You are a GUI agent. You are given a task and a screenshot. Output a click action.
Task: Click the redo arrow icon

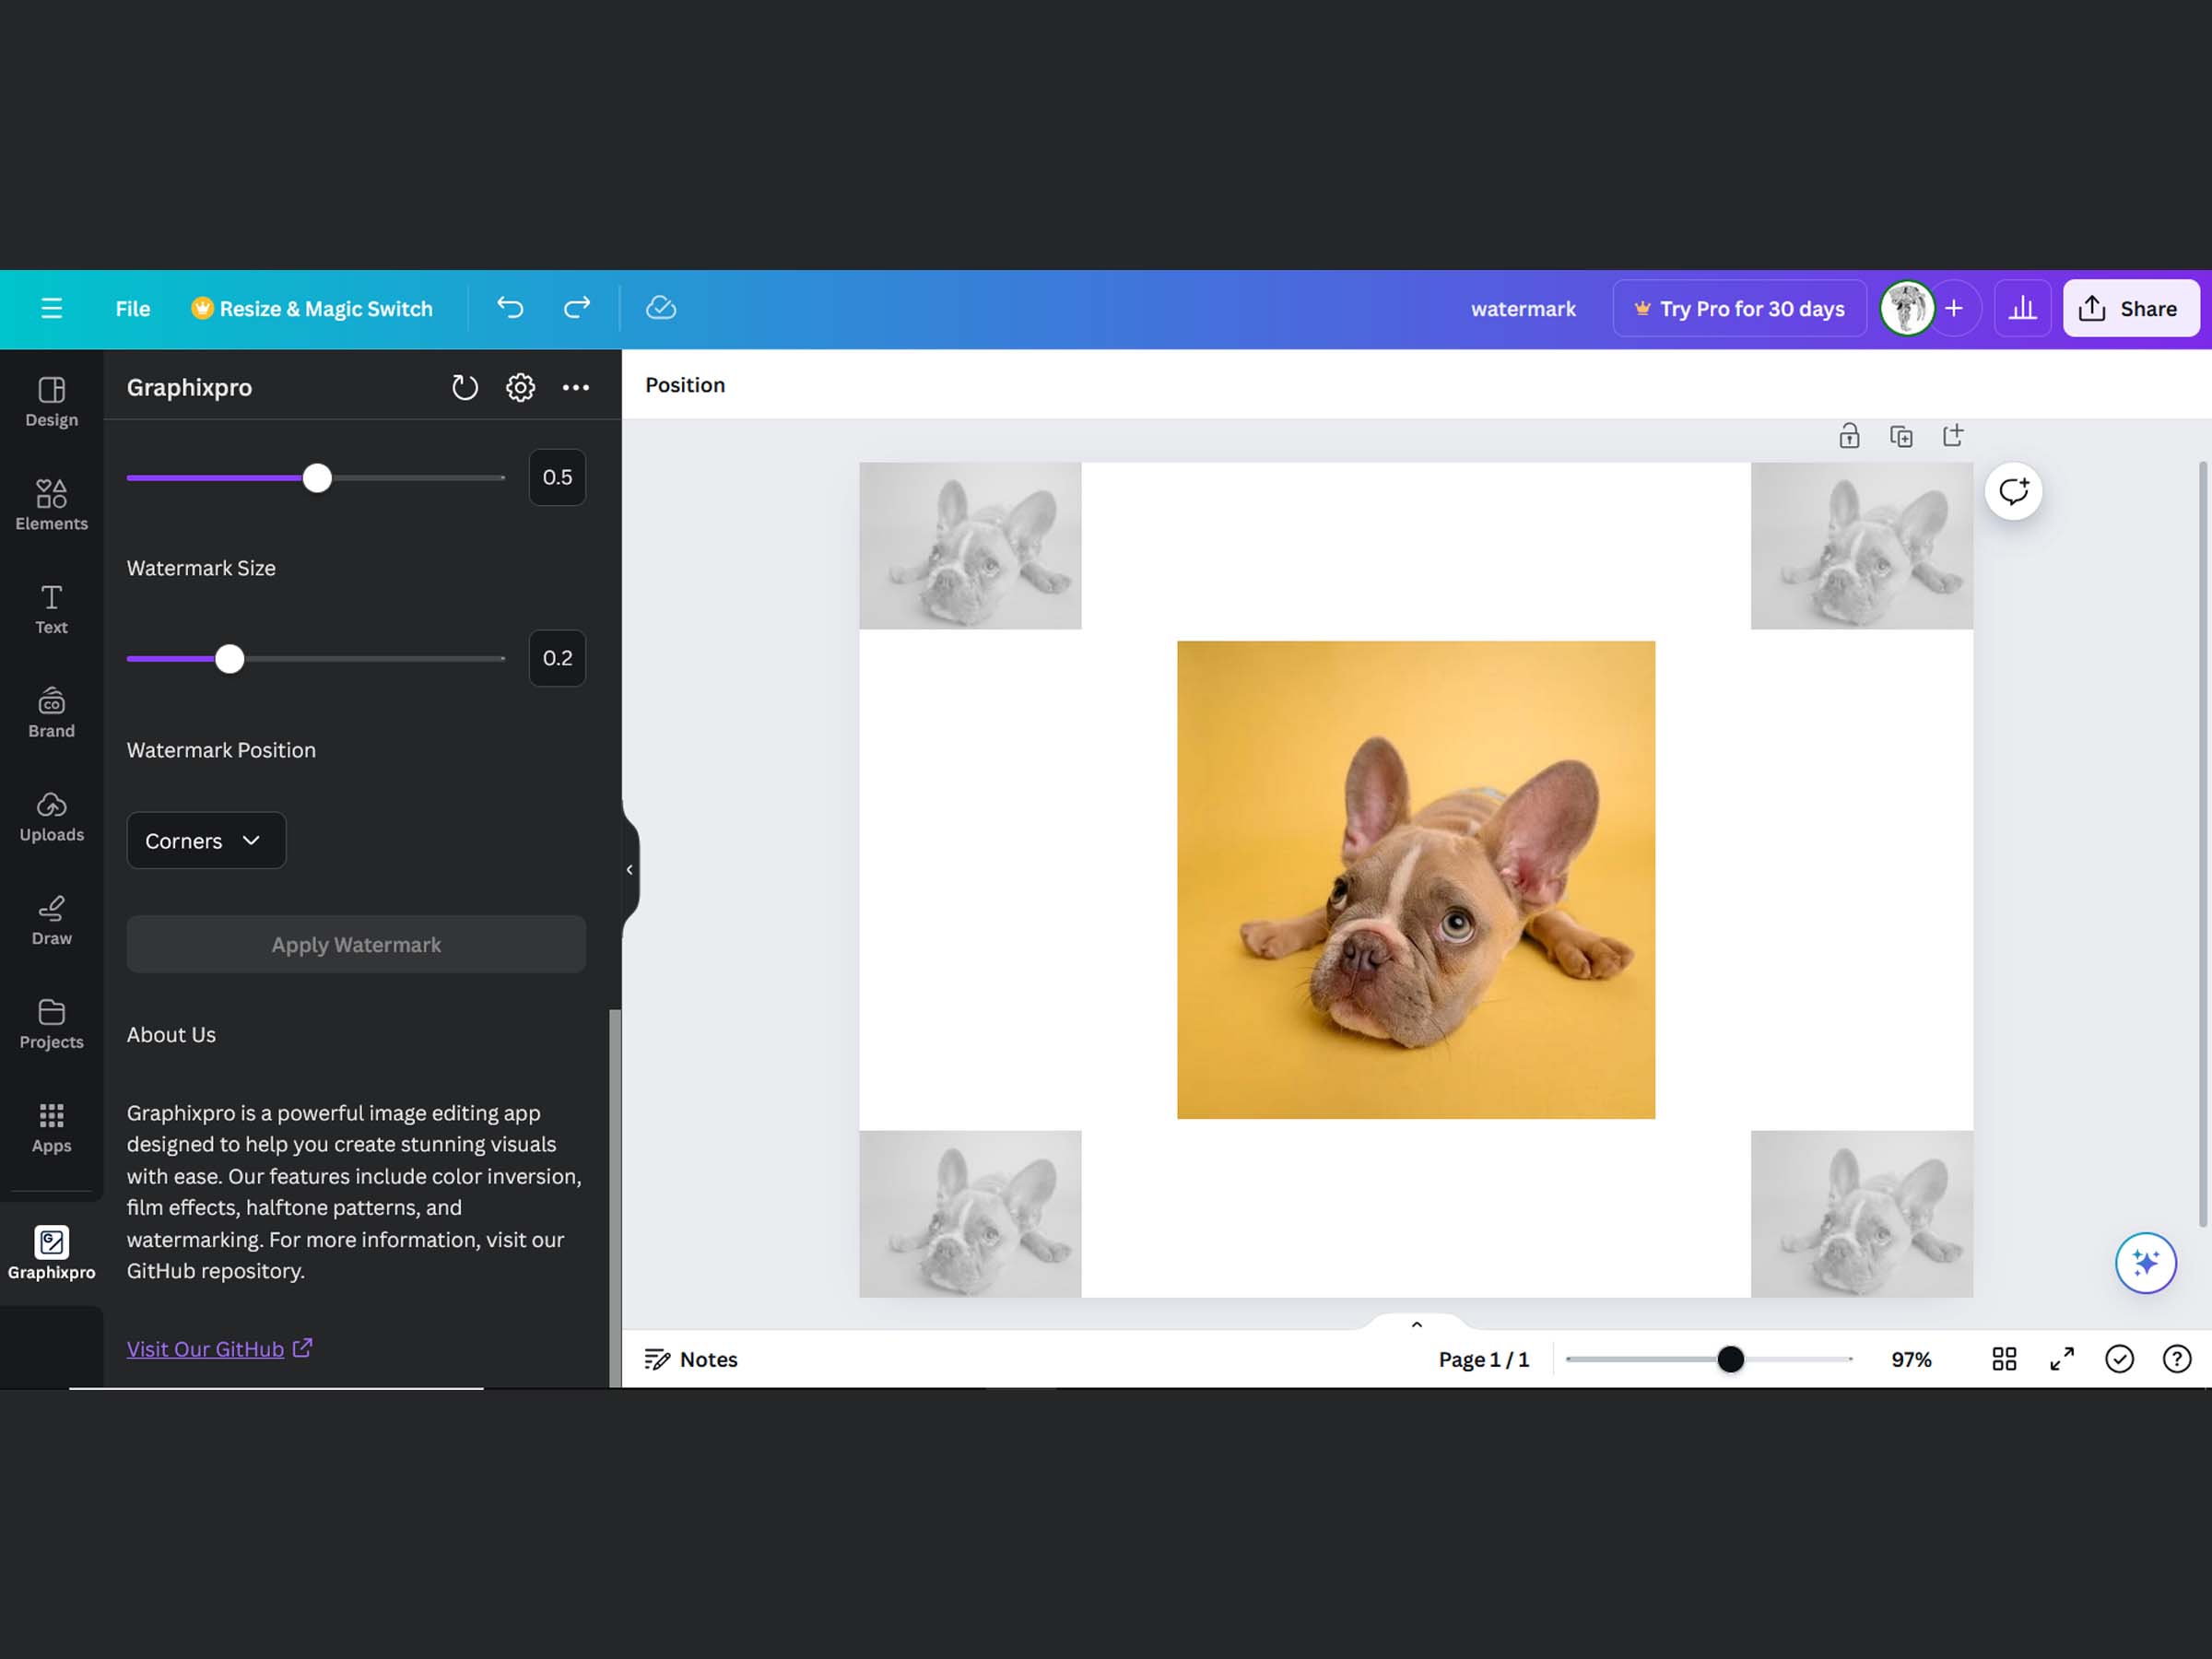pyautogui.click(x=577, y=308)
